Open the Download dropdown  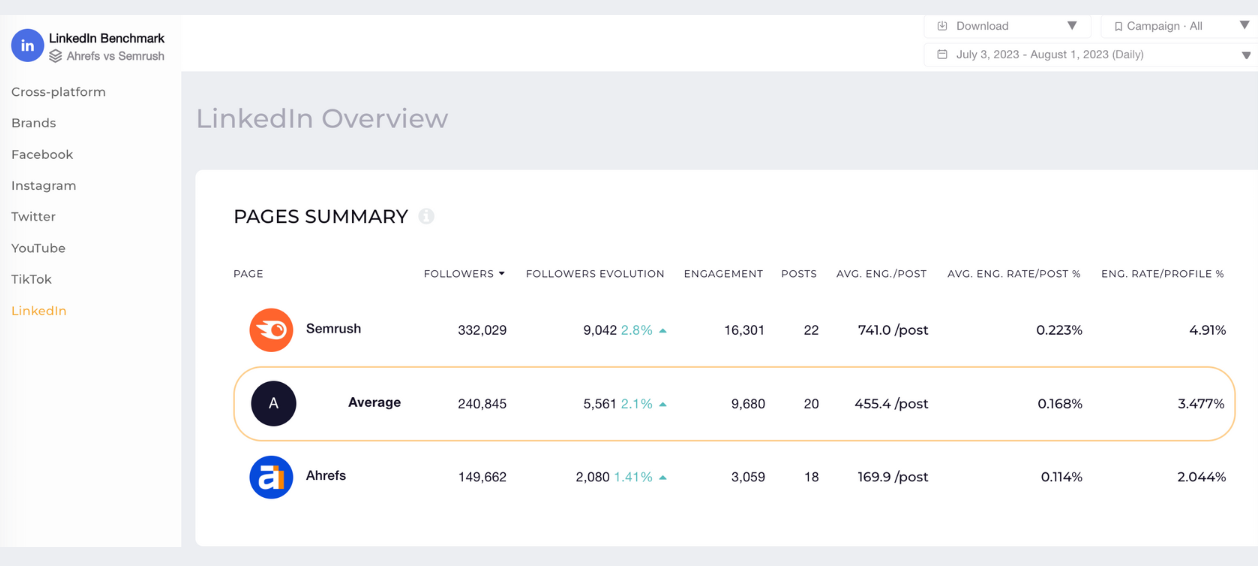tap(1007, 26)
